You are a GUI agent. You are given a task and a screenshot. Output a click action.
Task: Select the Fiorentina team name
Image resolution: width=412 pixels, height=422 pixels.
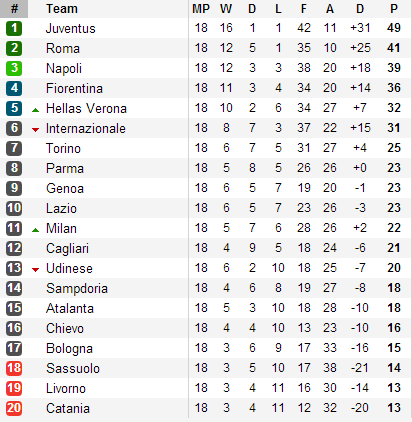74,88
